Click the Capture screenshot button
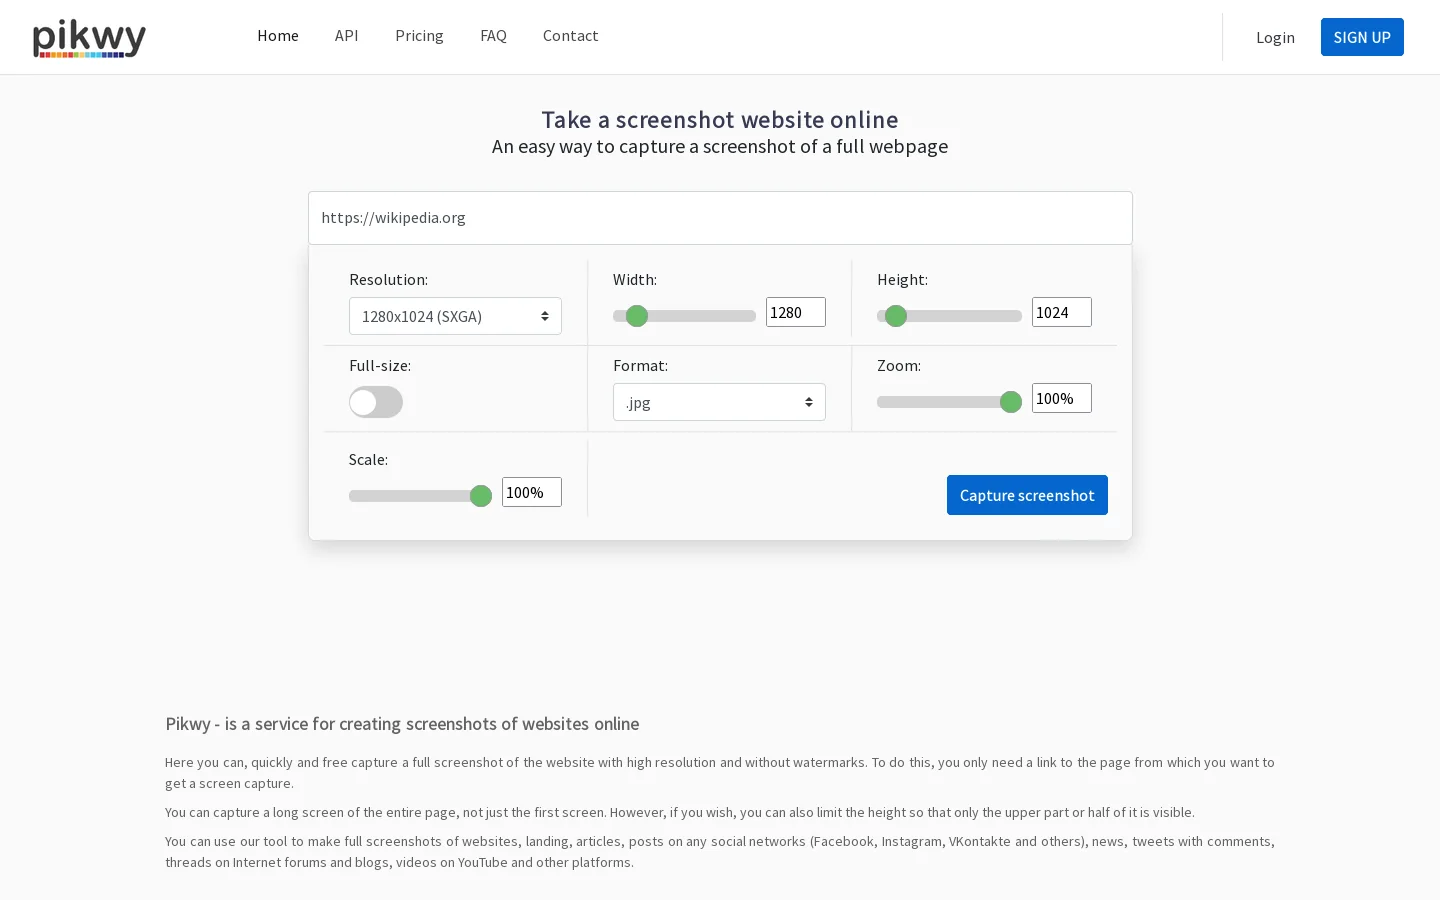 pos(1027,495)
